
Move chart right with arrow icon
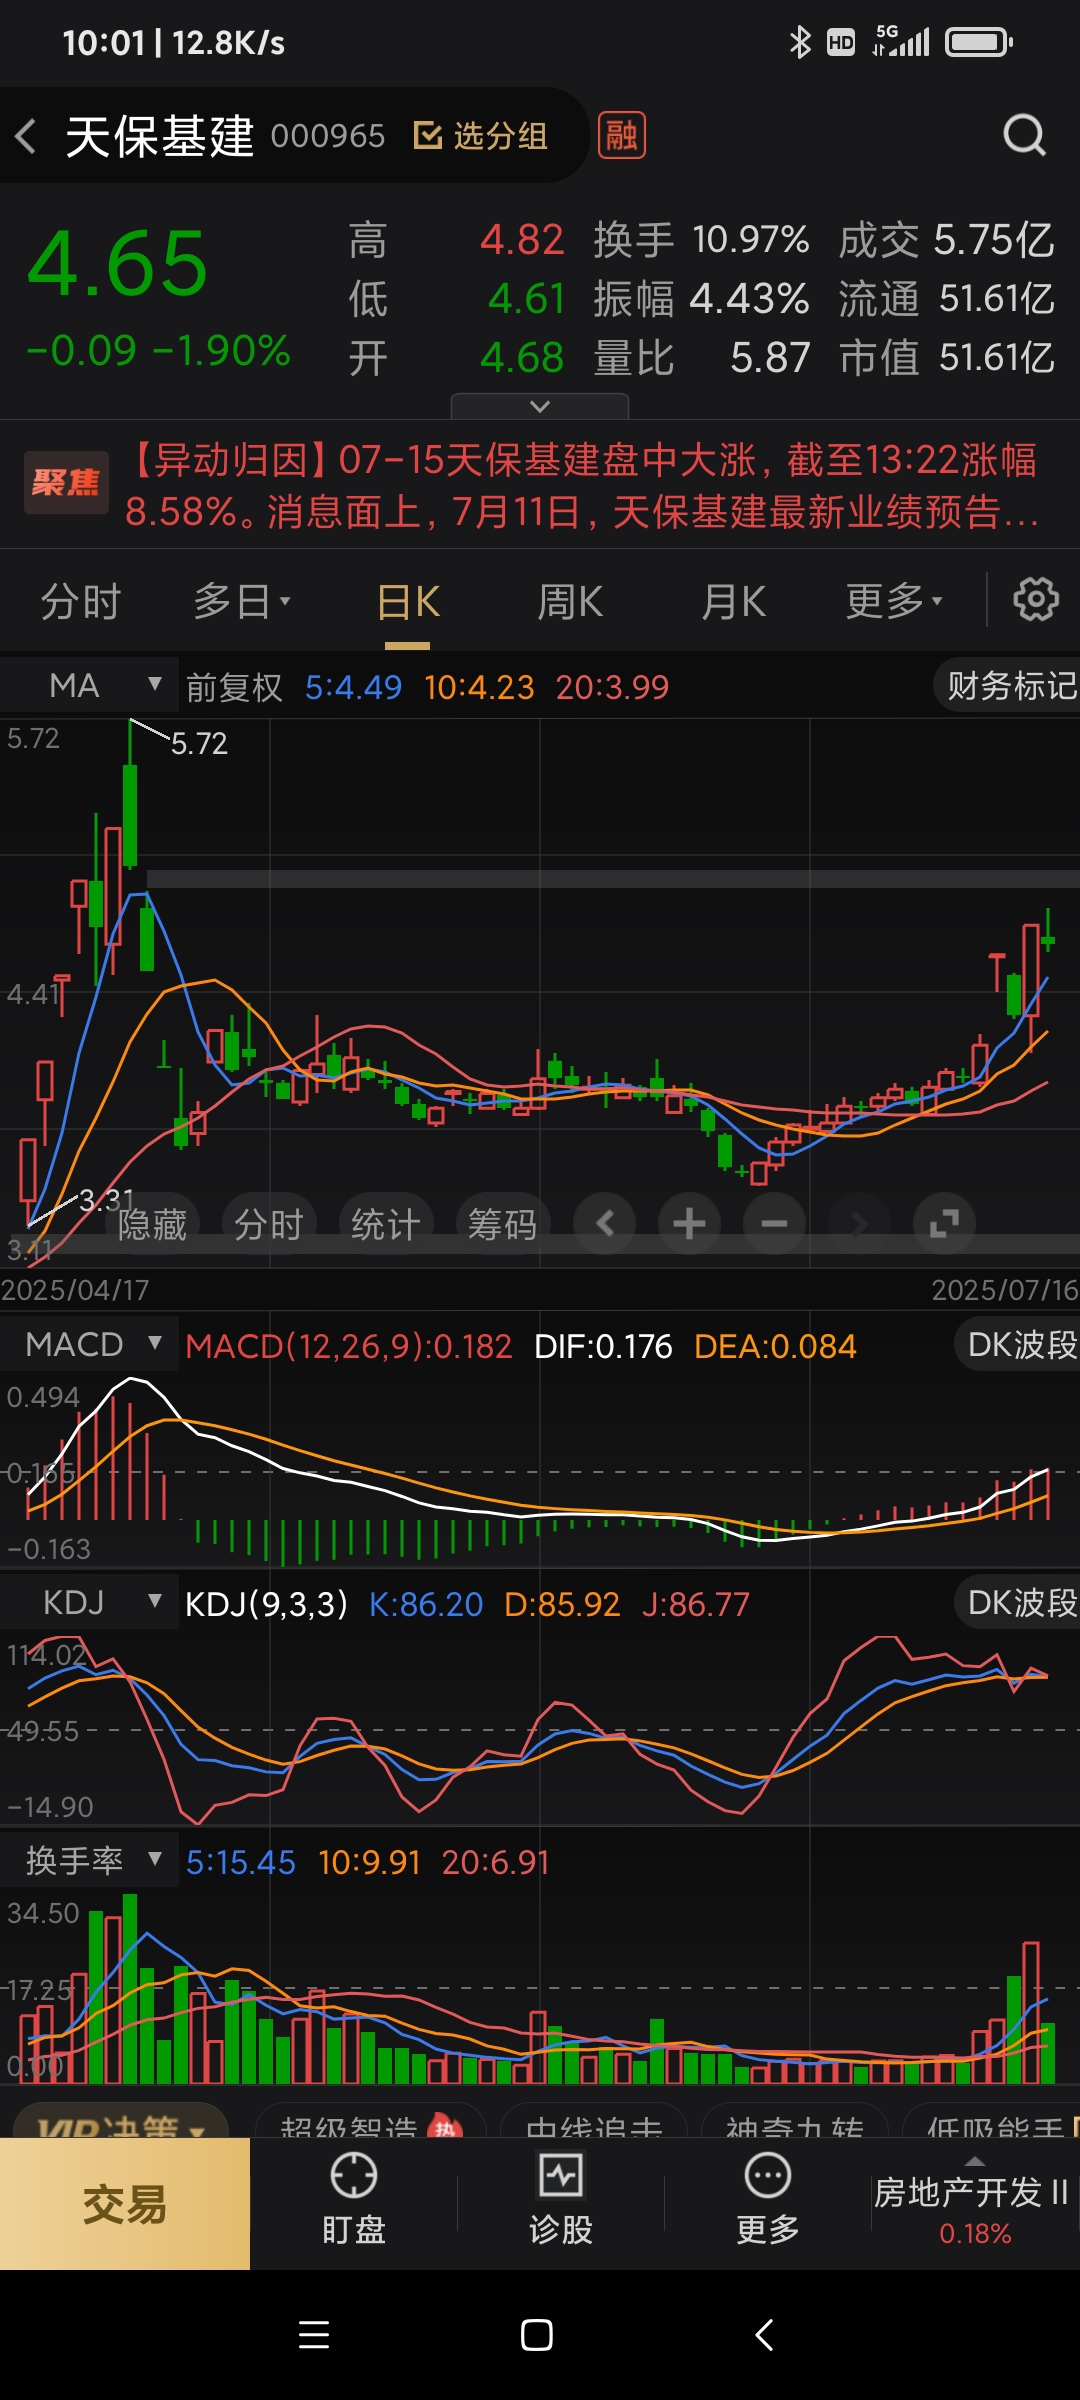coord(859,1223)
